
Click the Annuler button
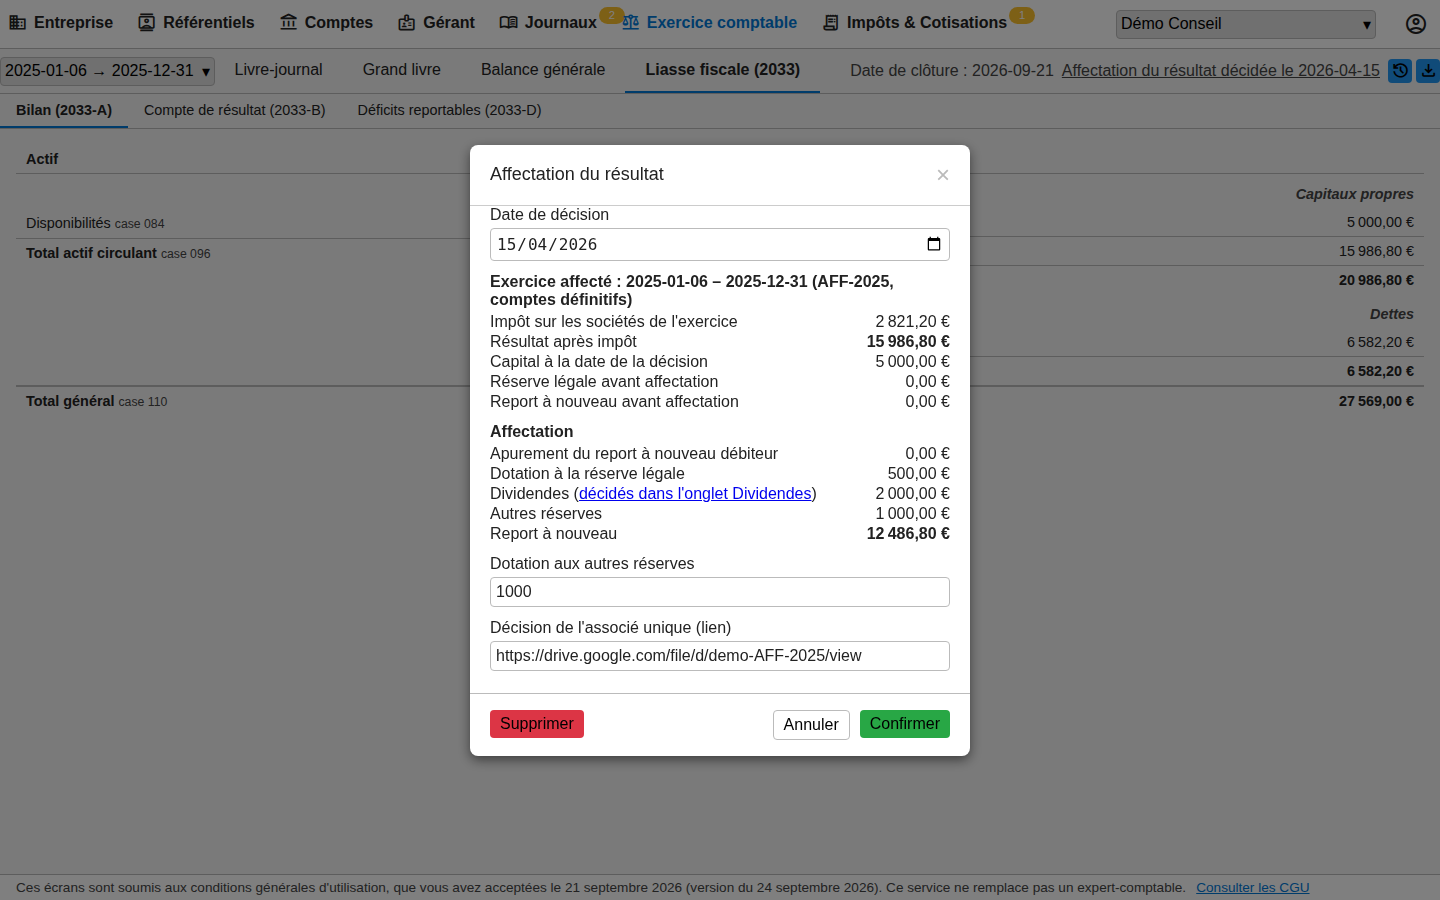click(811, 725)
